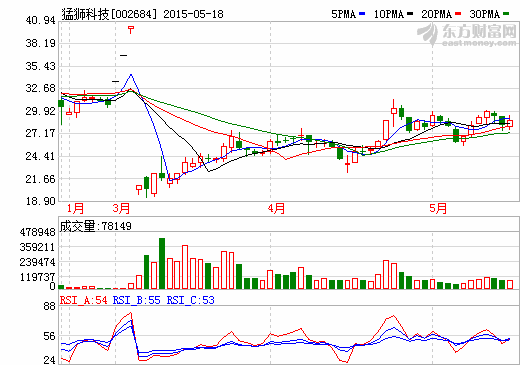
Task: Click the 359211 volume axis value
Action: [x=38, y=247]
